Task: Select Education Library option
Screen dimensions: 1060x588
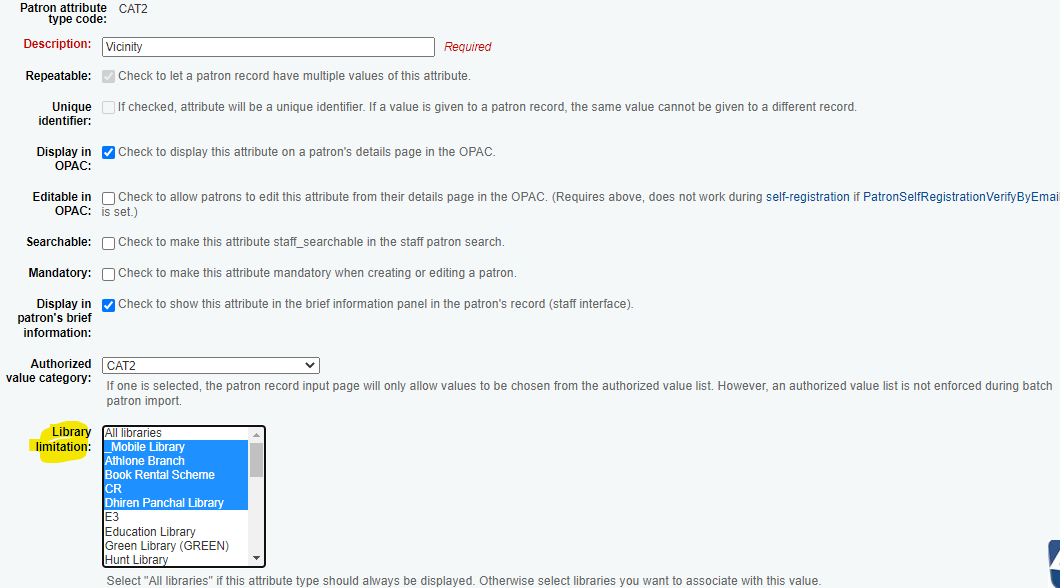Action: (176, 532)
